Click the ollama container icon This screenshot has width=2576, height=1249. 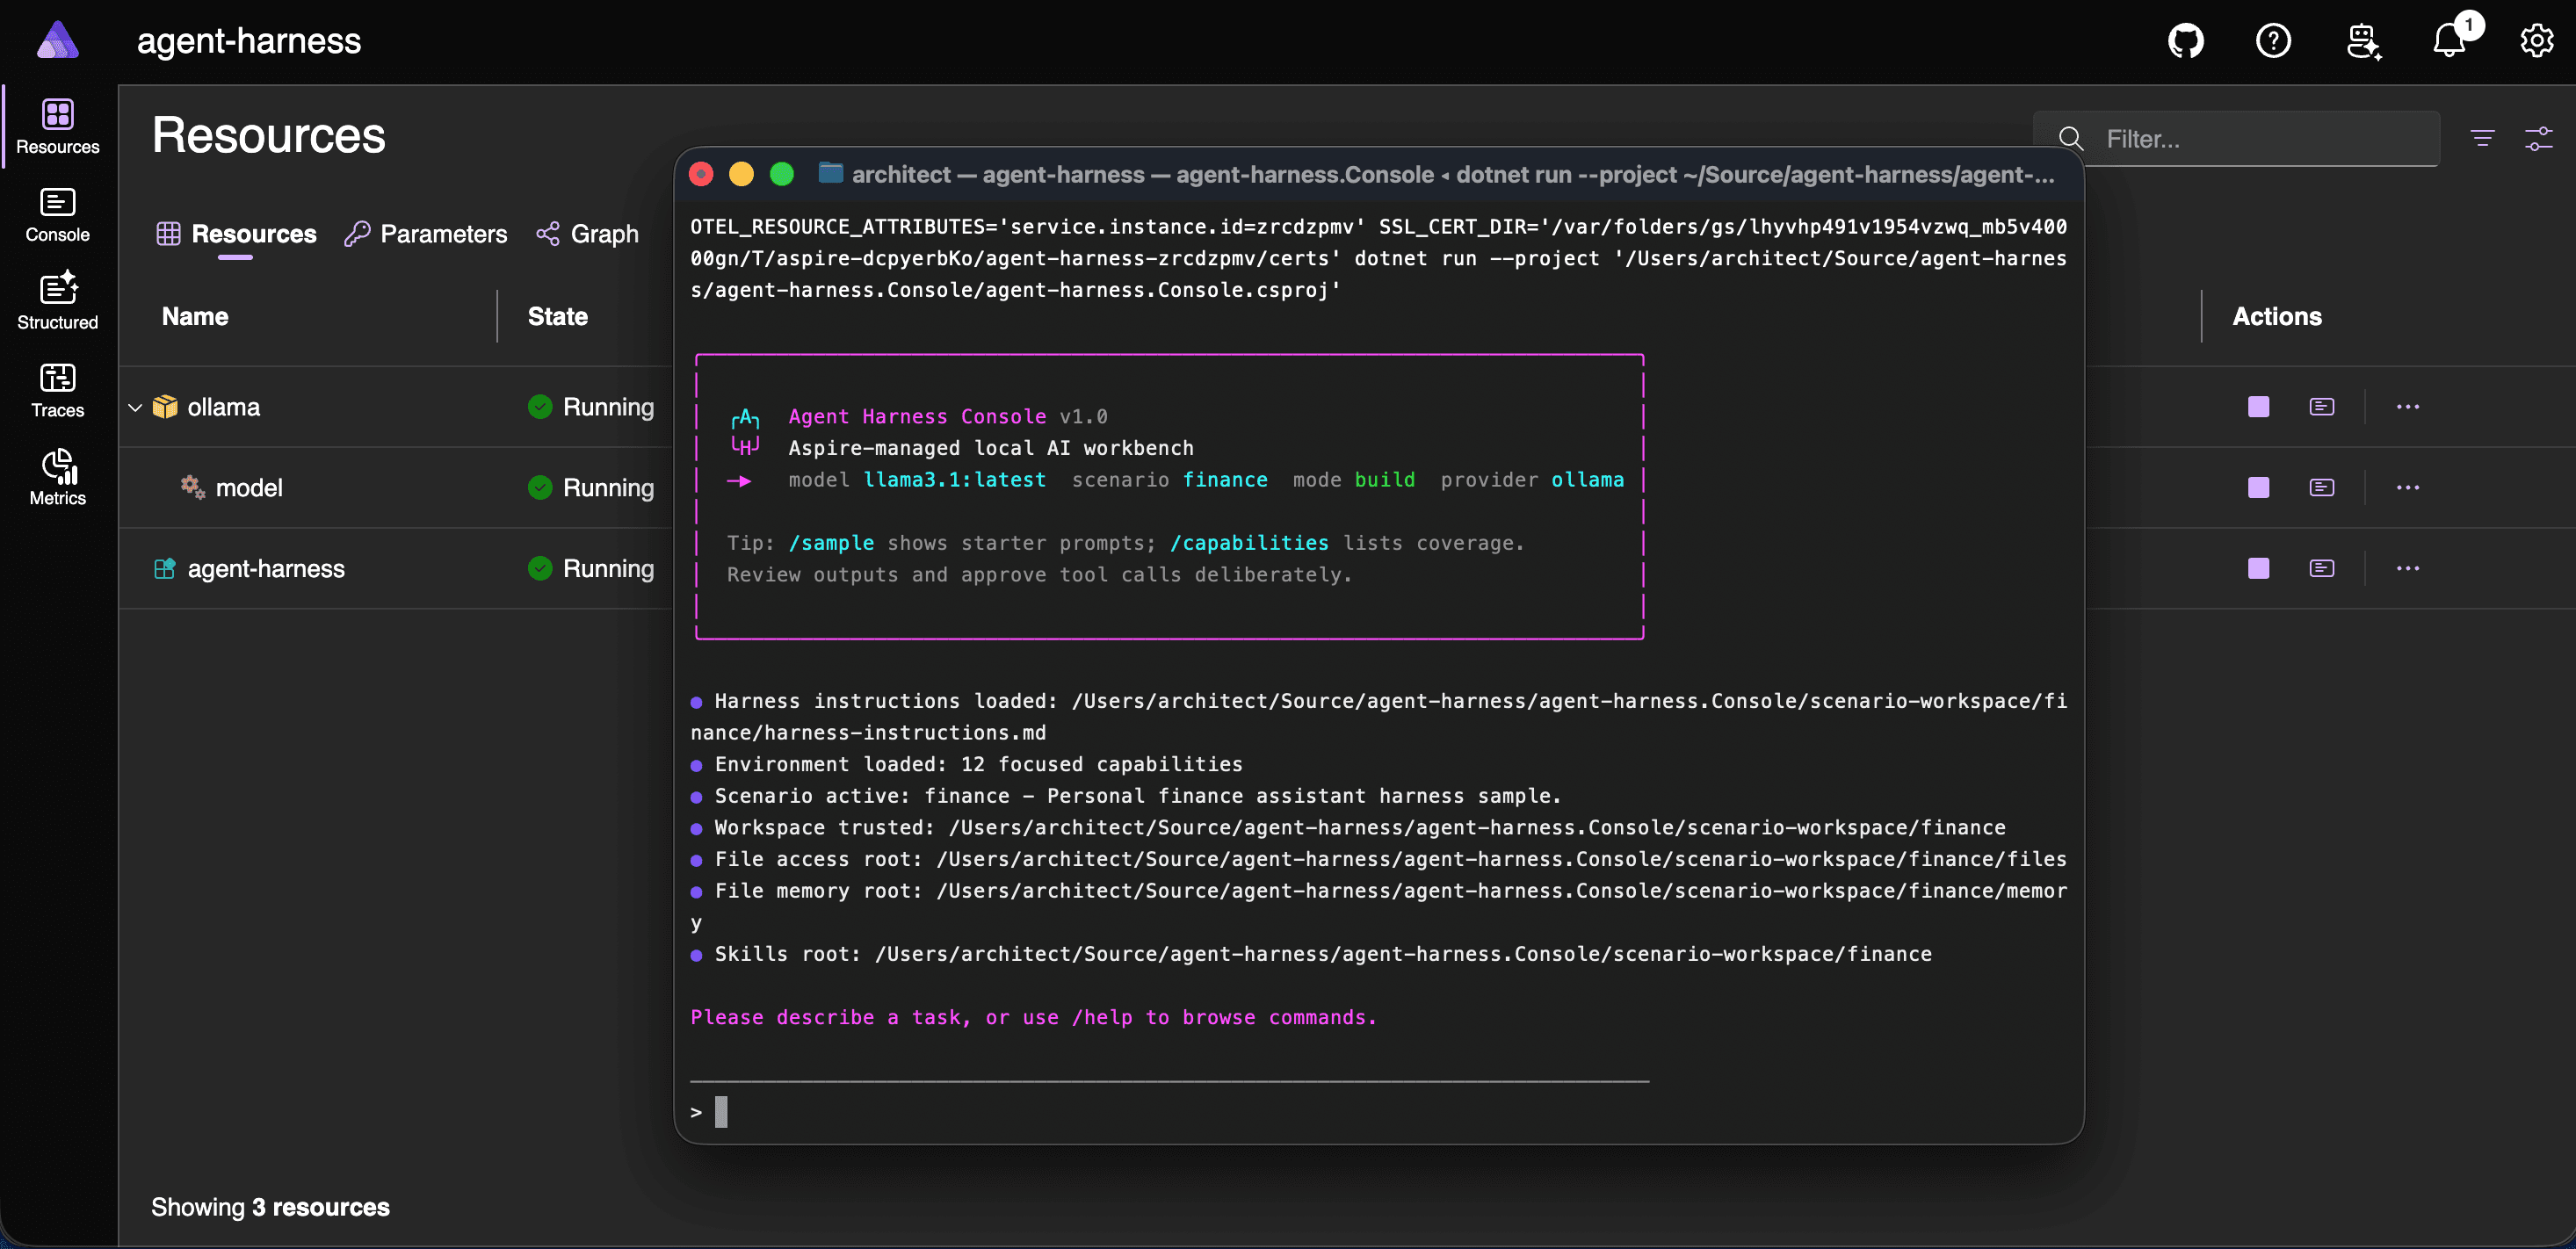pyautogui.click(x=165, y=407)
